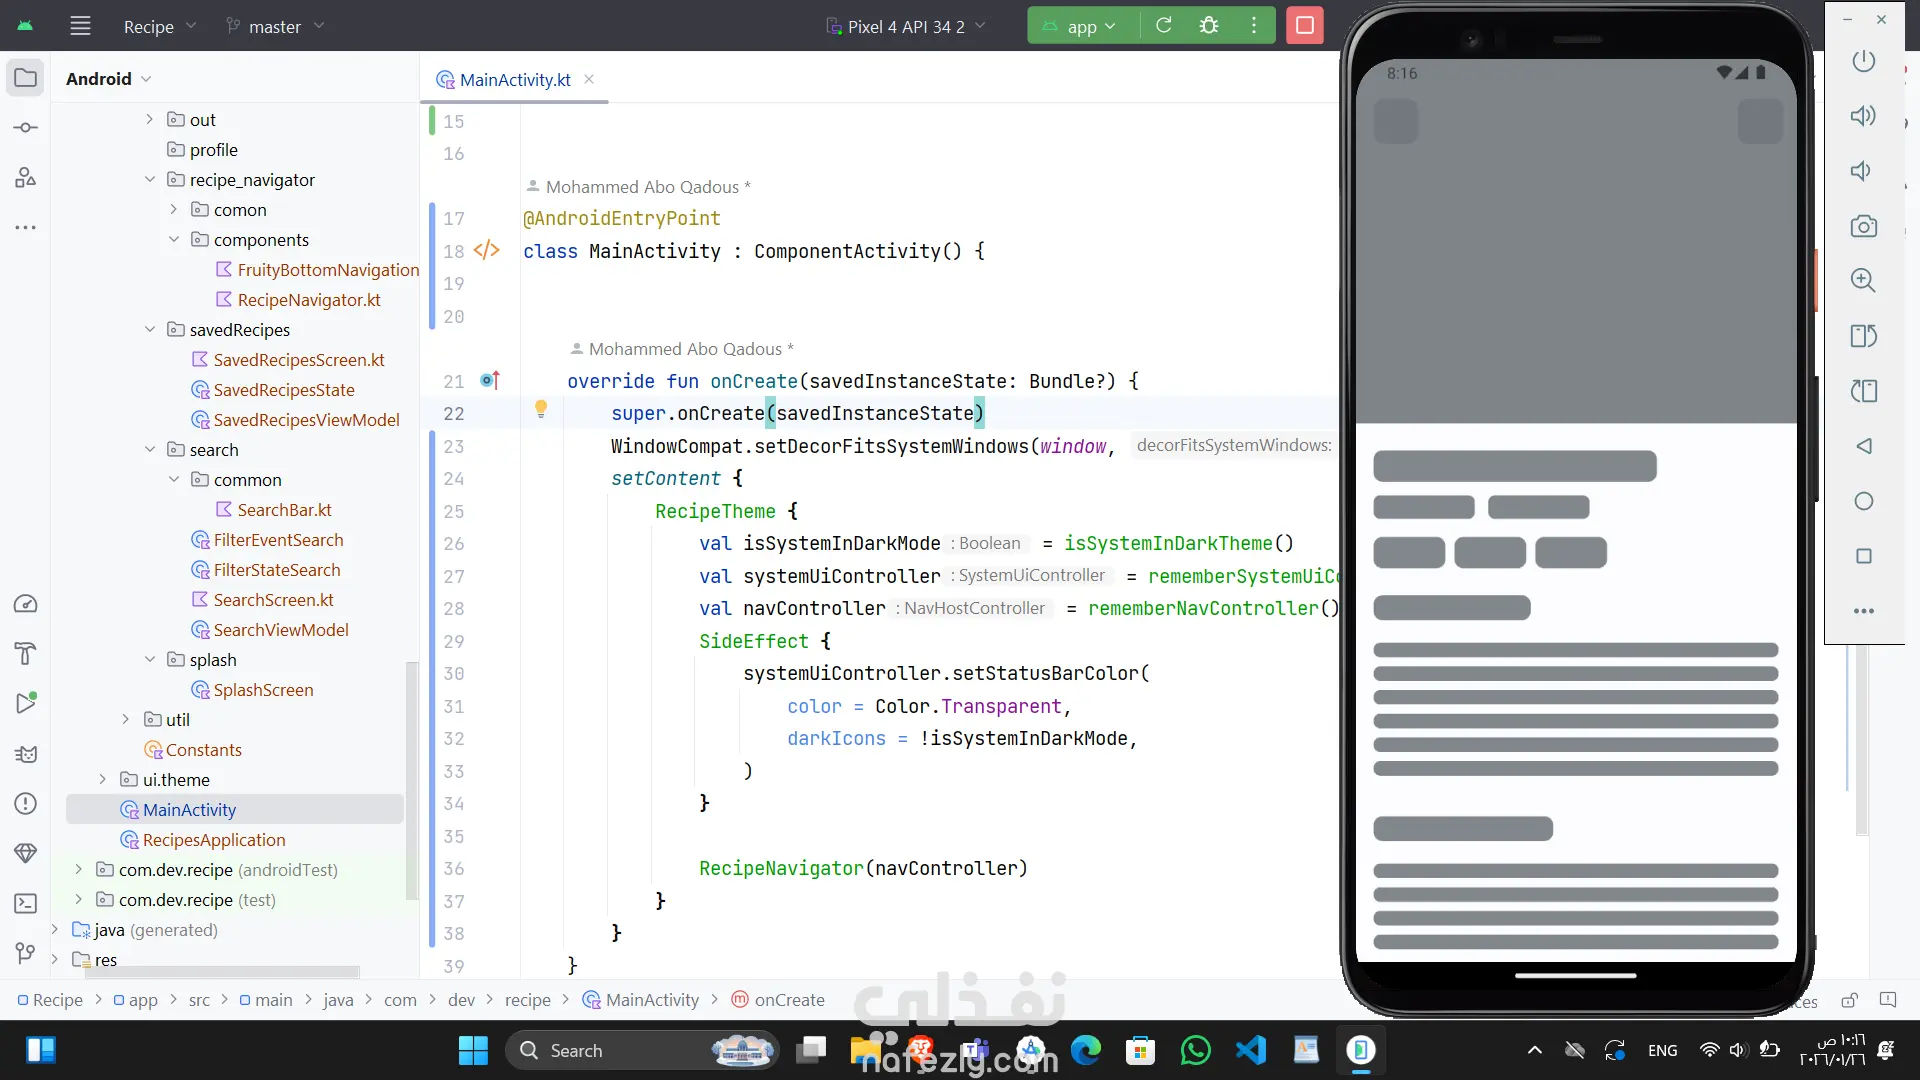Toggle the Project tool window folder icon
1920x1080 pixels.
26,78
